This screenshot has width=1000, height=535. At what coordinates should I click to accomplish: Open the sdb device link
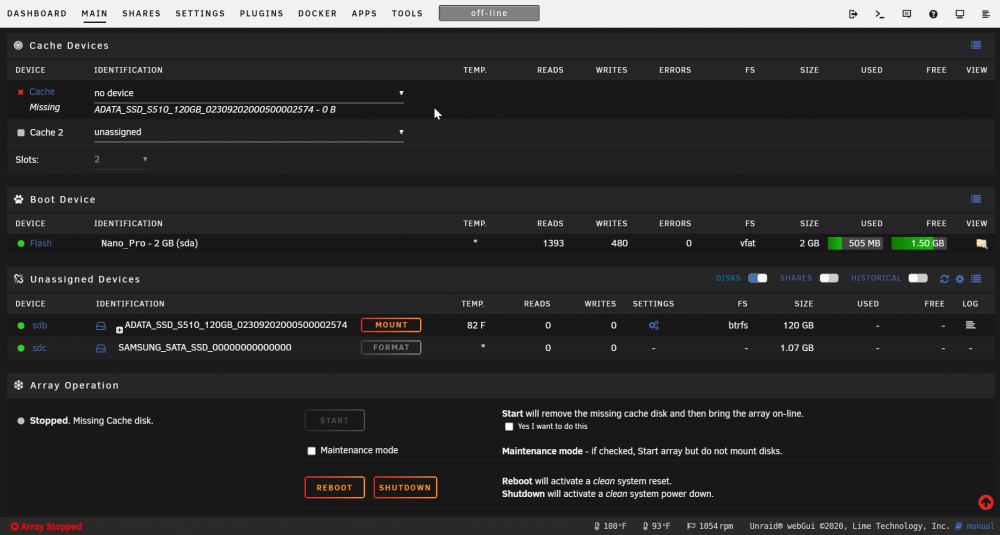(x=40, y=325)
